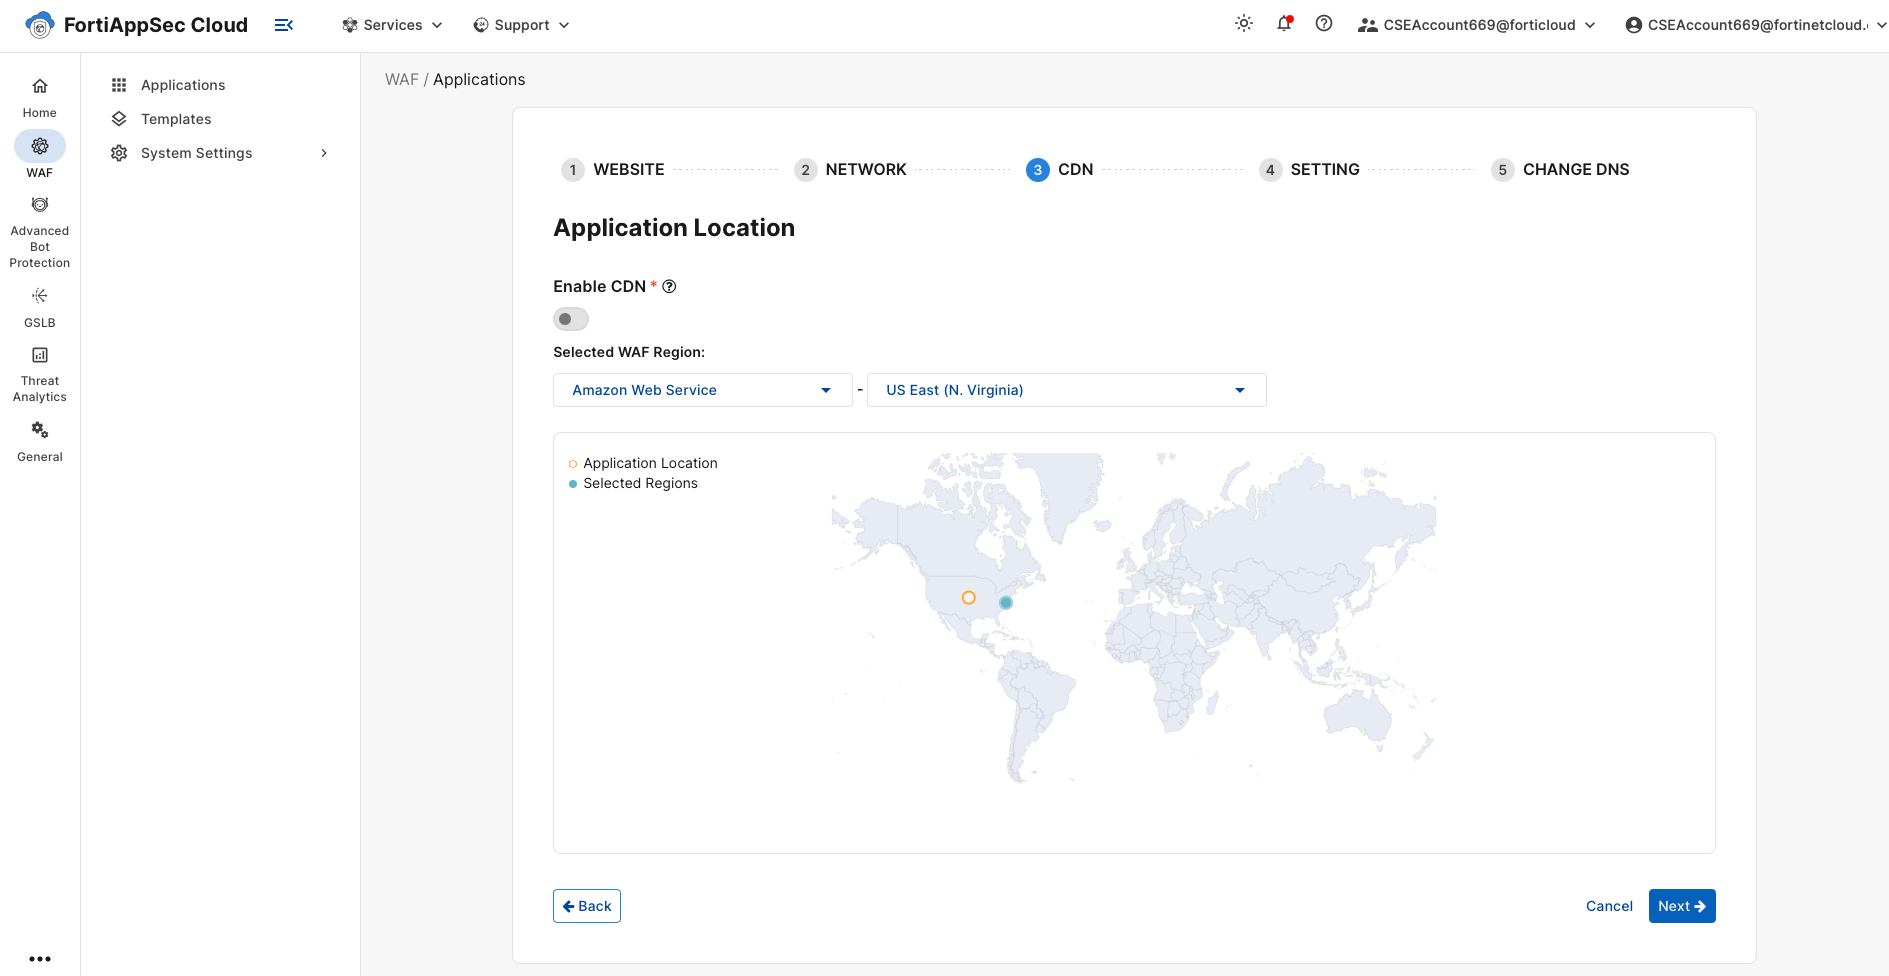Go to step 2 NETWORK
This screenshot has width=1889, height=976.
tap(851, 170)
